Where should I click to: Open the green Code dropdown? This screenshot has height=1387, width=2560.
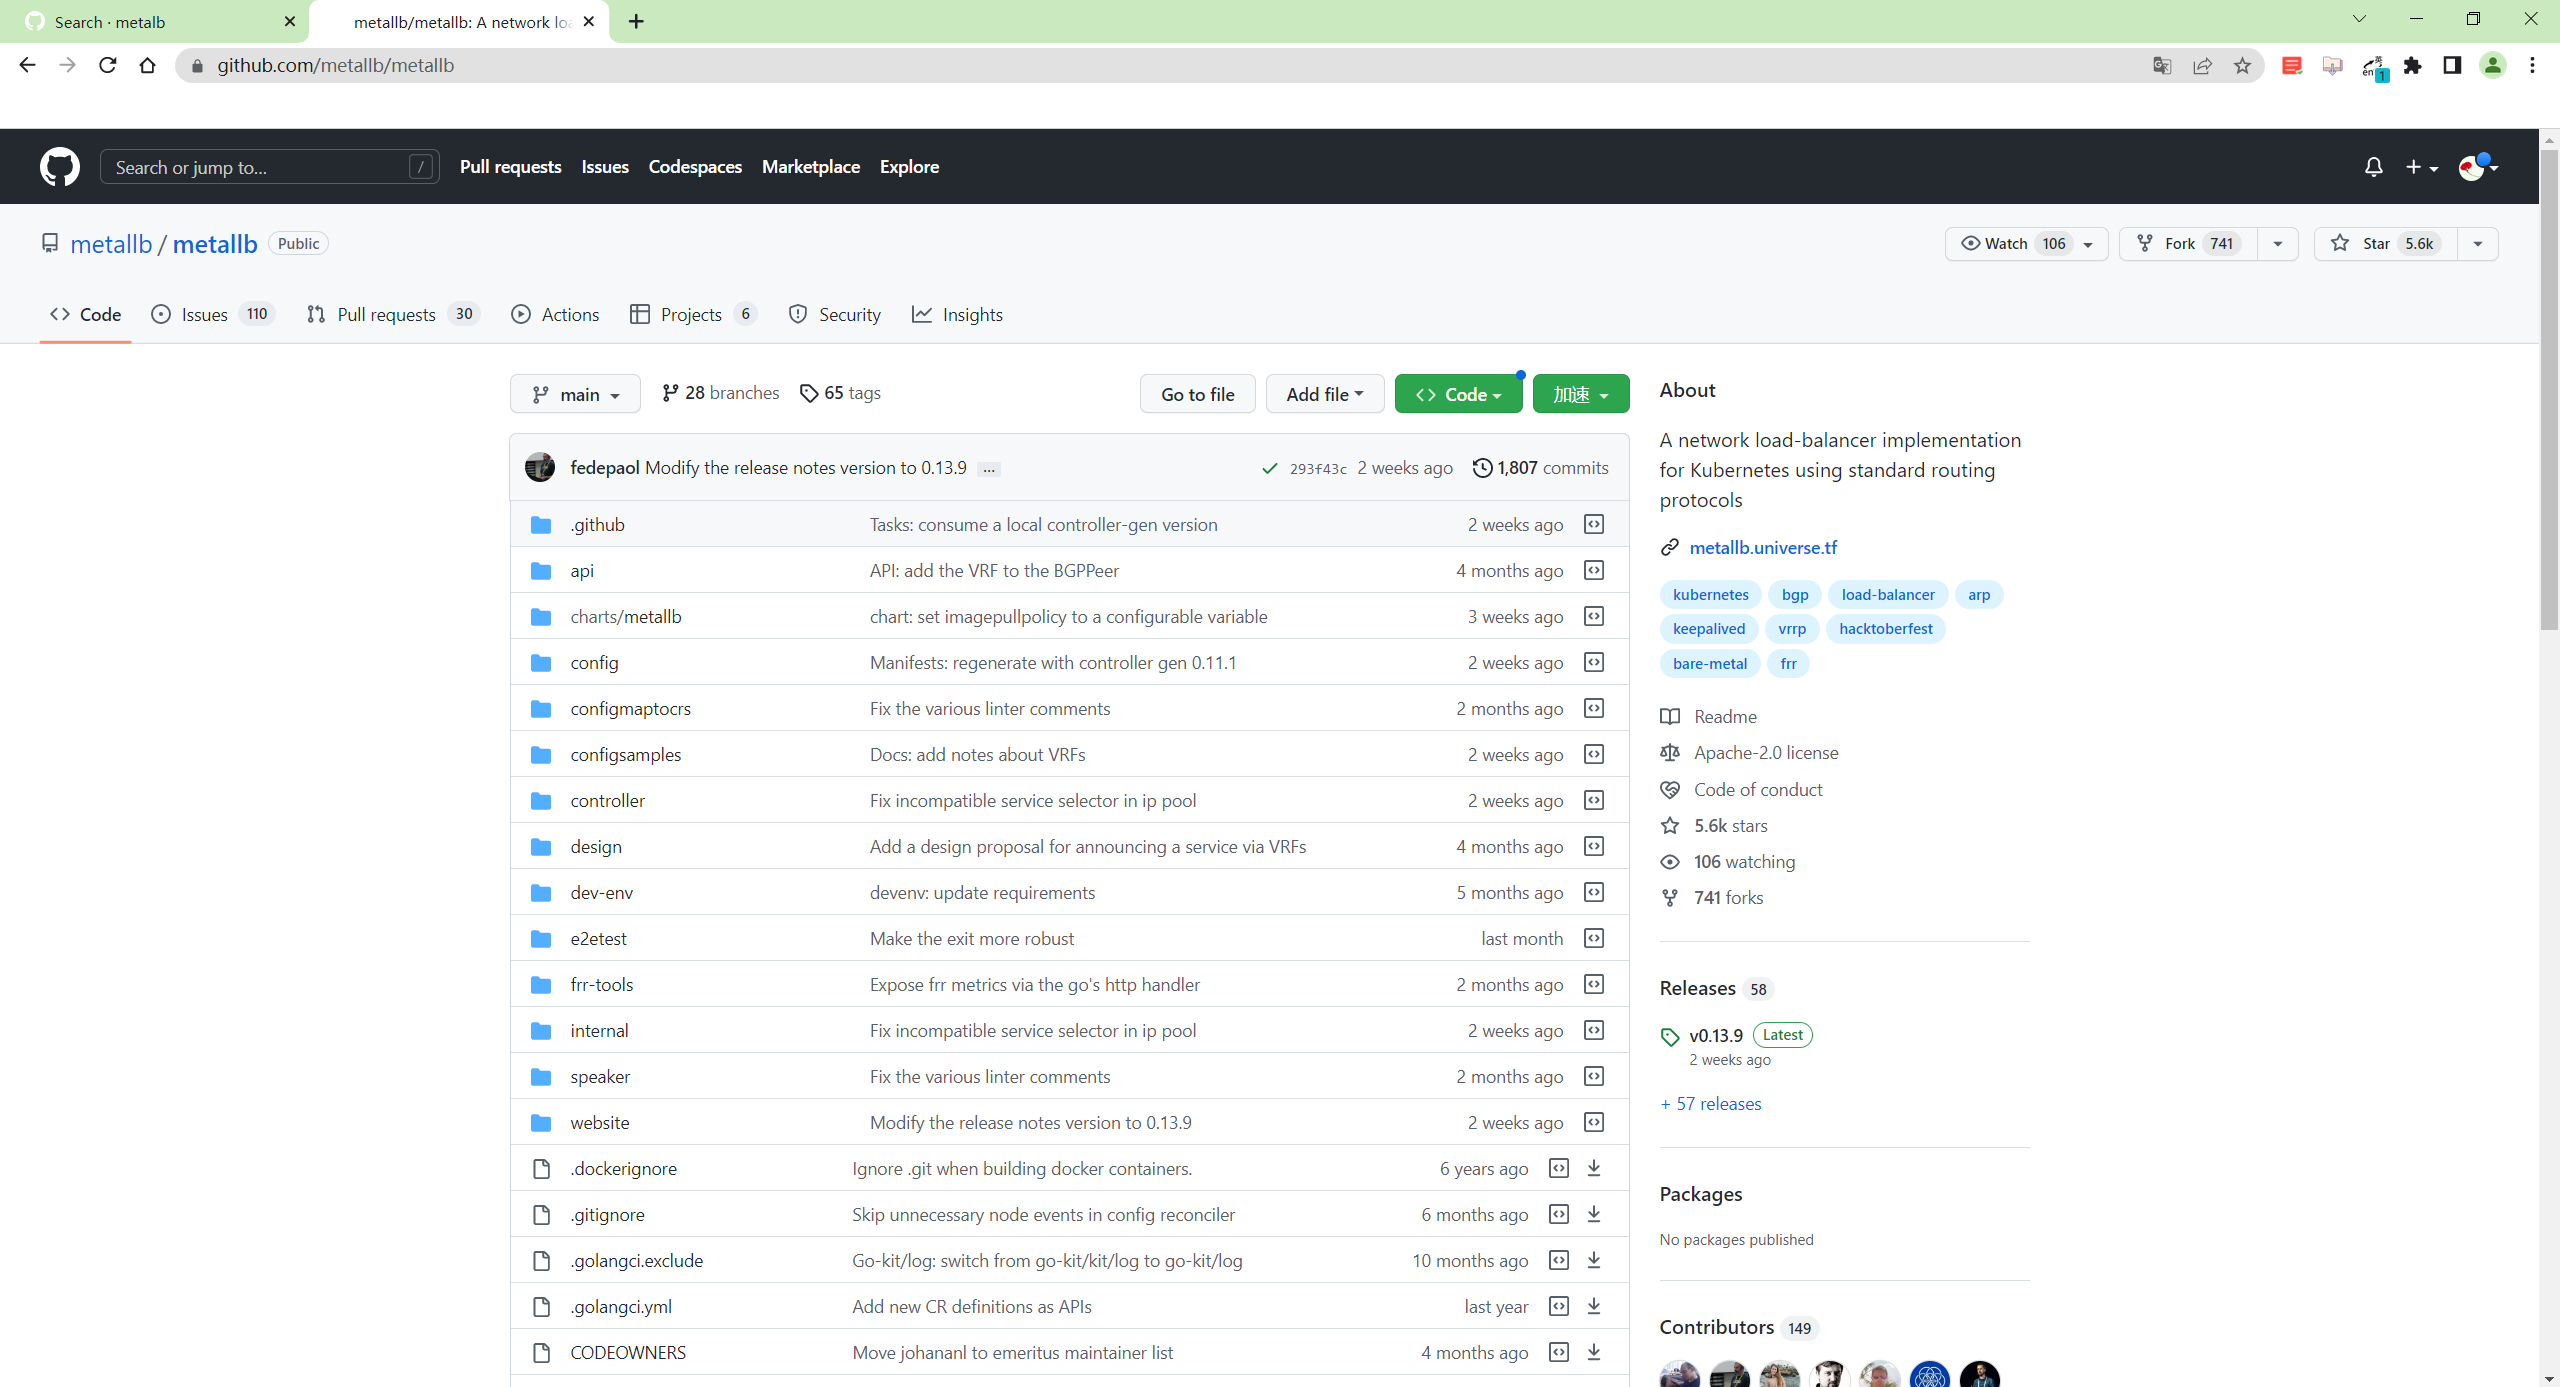click(1458, 394)
